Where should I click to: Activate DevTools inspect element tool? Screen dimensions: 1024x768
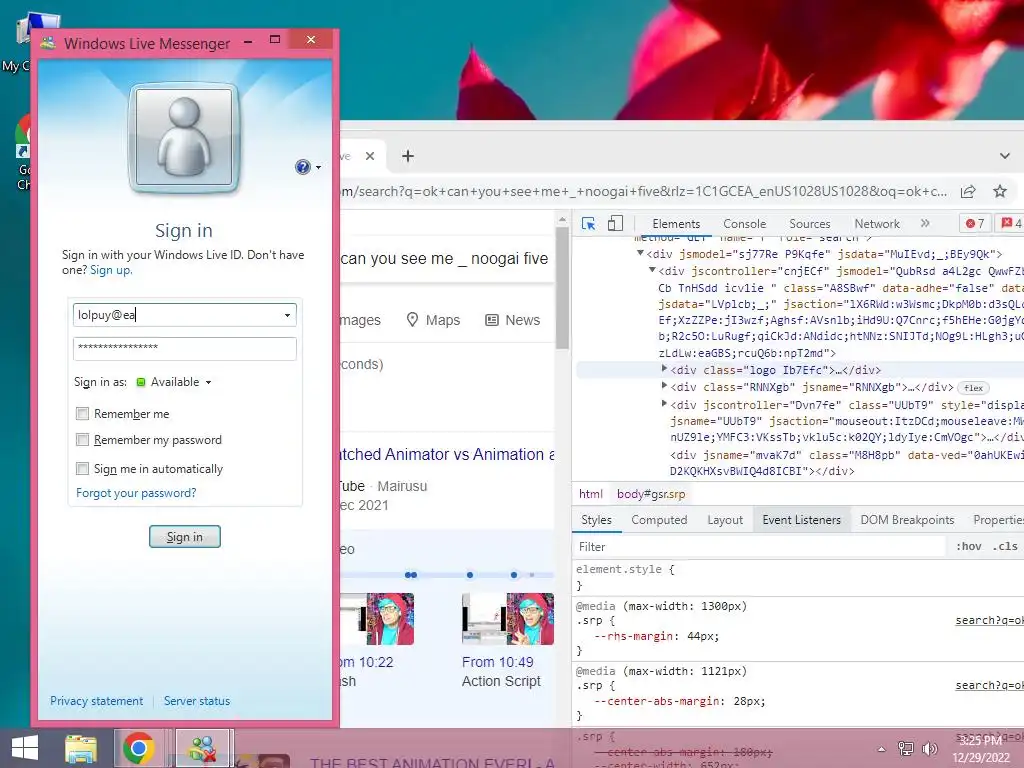click(588, 223)
